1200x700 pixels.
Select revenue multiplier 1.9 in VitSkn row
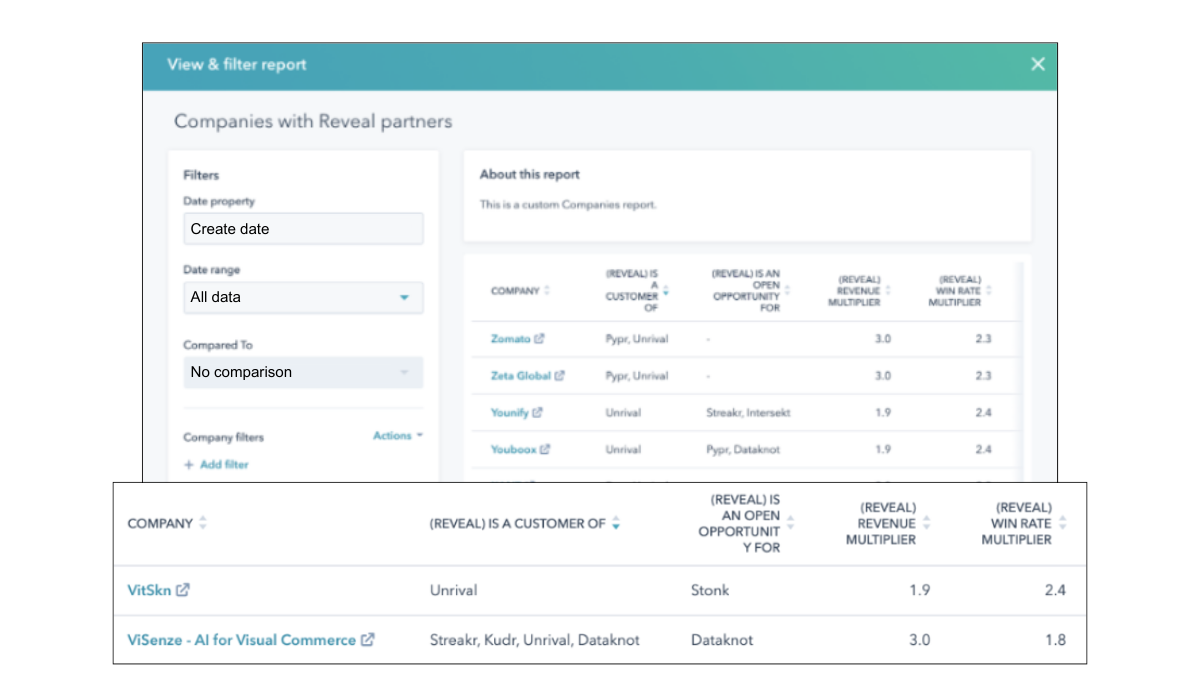[x=919, y=590]
